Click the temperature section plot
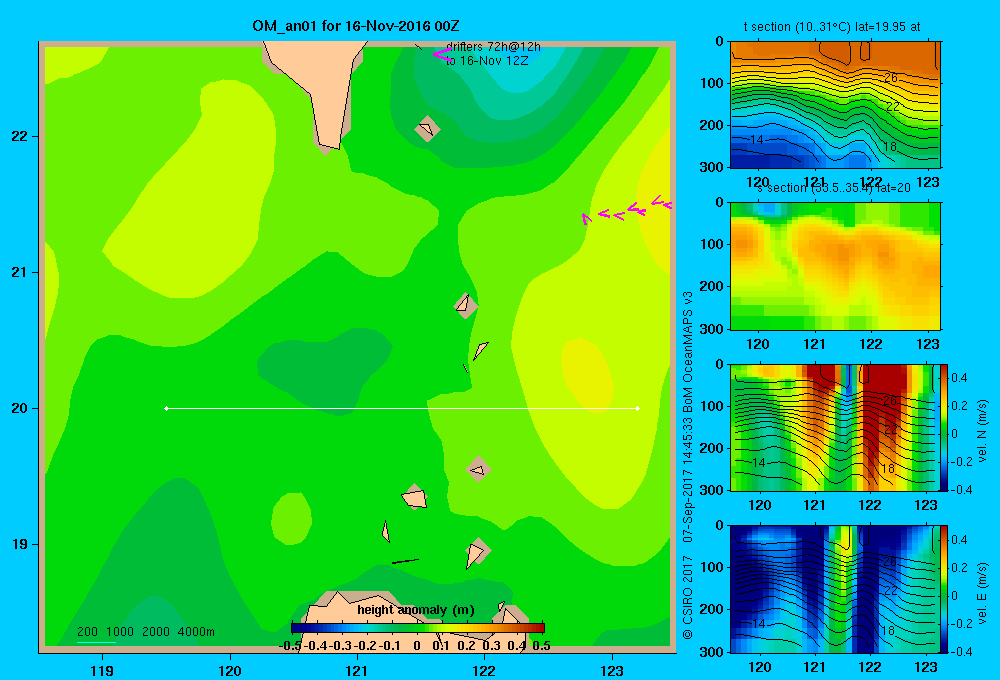This screenshot has width=1000, height=680. [835, 105]
